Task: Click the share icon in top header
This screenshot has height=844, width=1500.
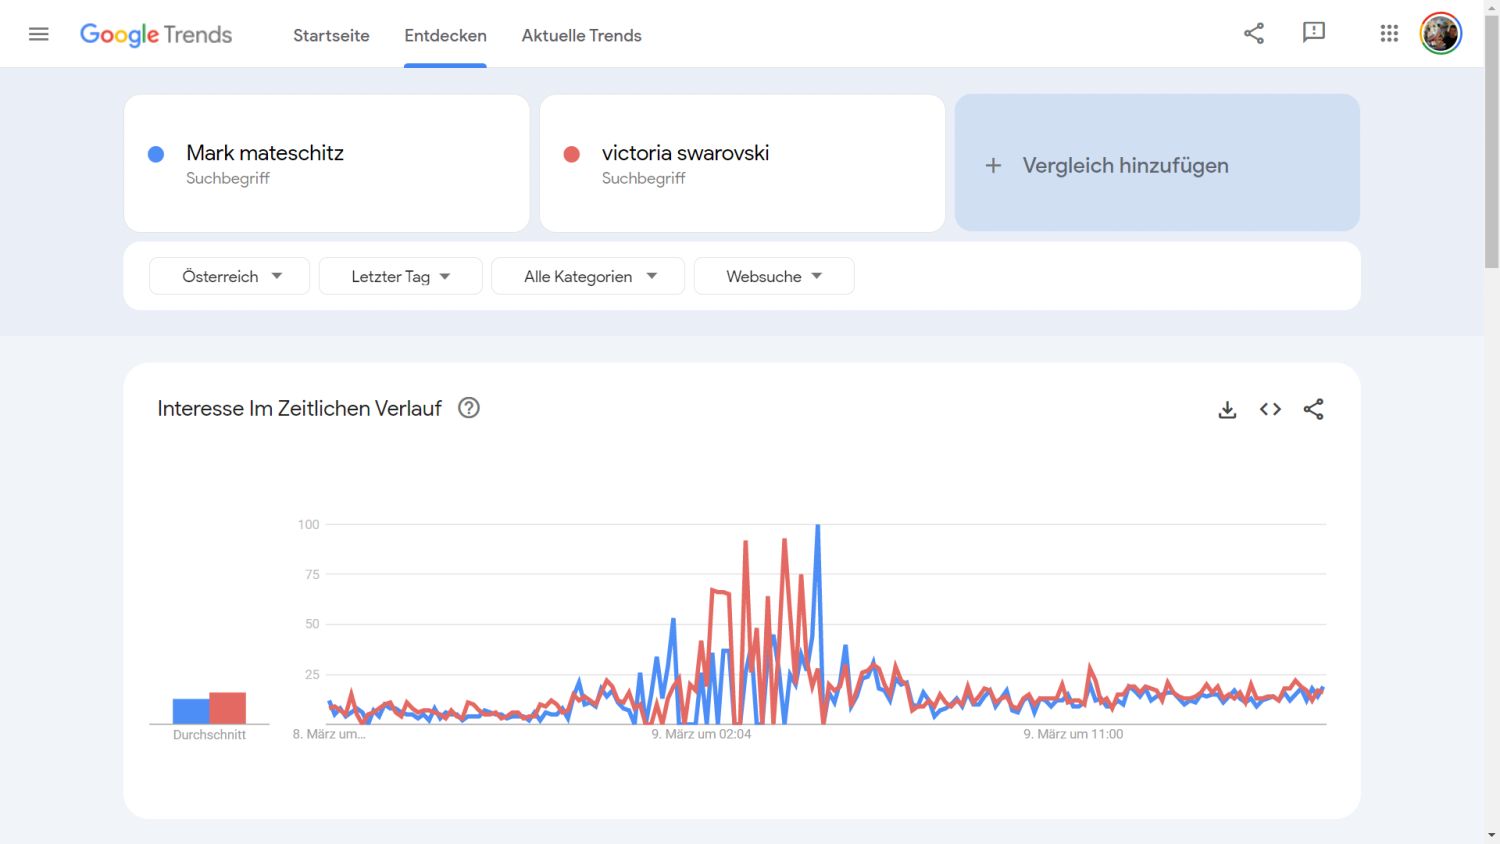Action: pos(1254,33)
